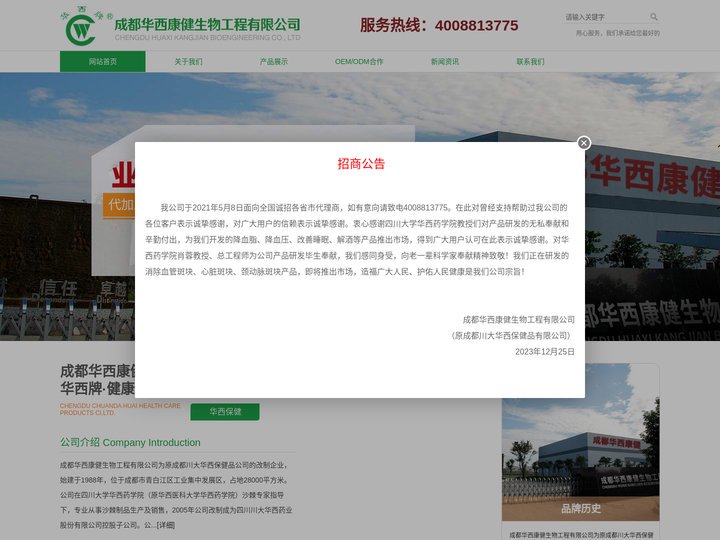Image resolution: width=720 pixels, height=540 pixels.
Task: Click the 招商公告 heading in popup
Action: click(x=361, y=164)
